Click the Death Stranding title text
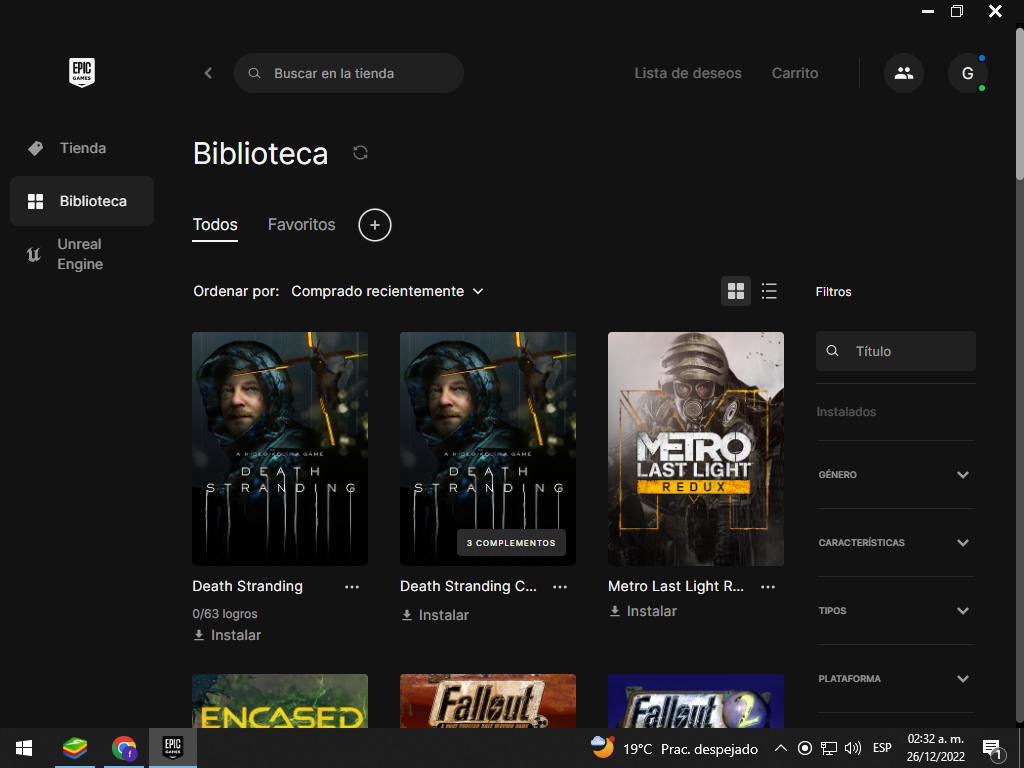1024x768 pixels. [248, 586]
